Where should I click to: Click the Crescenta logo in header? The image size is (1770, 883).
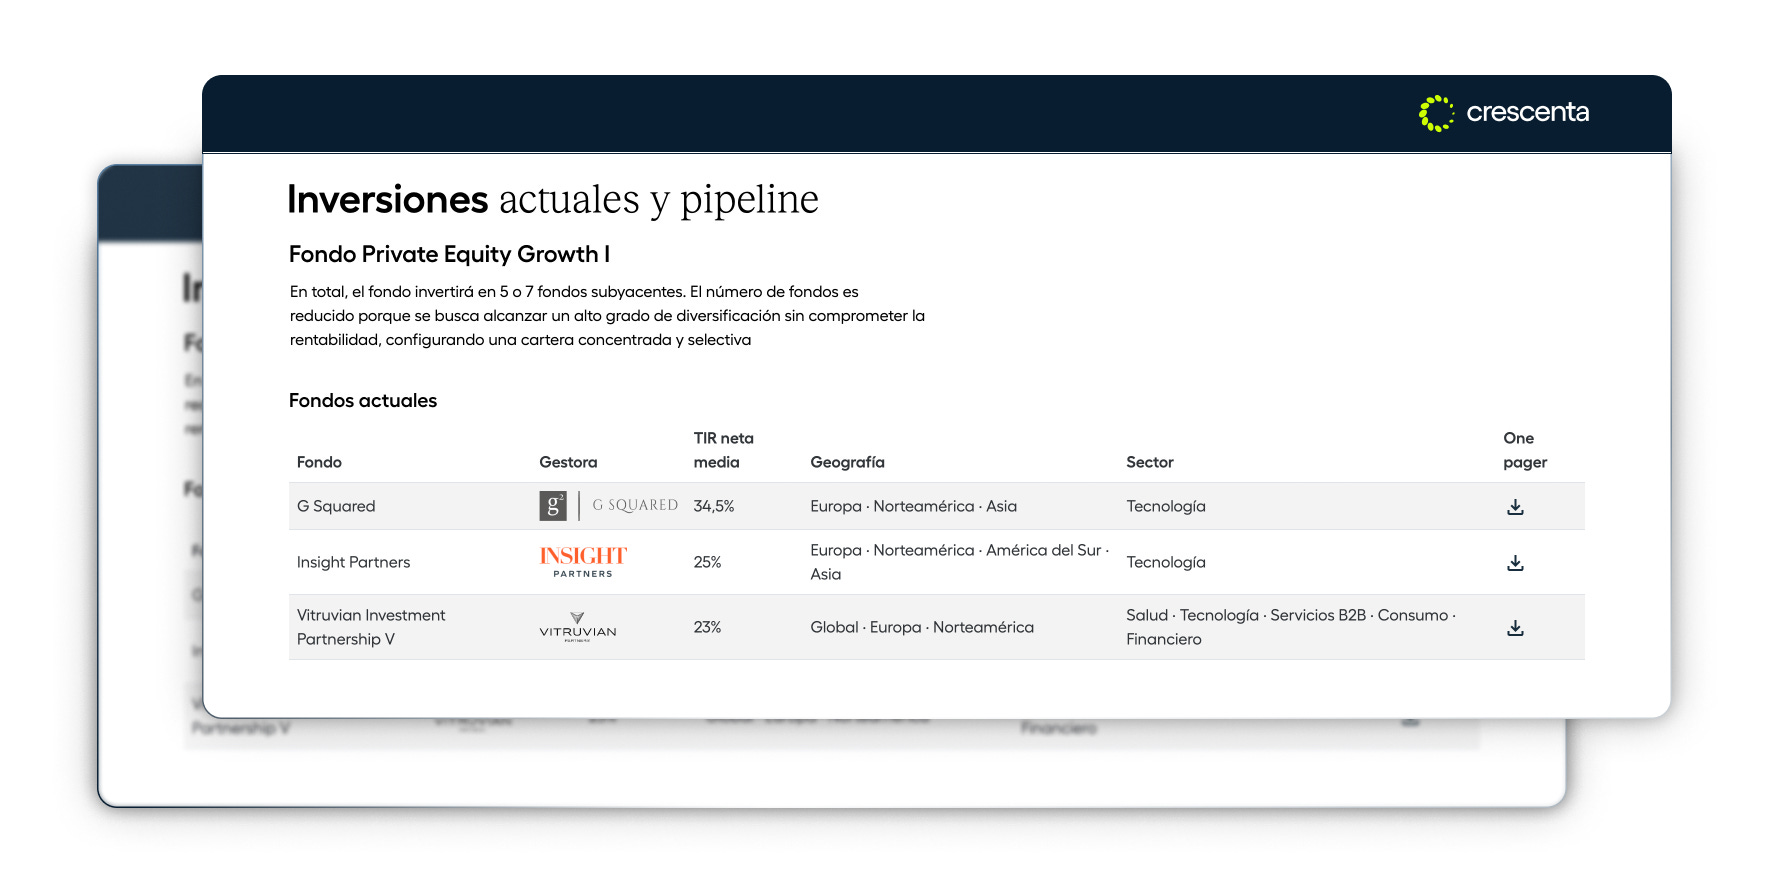pyautogui.click(x=1503, y=113)
